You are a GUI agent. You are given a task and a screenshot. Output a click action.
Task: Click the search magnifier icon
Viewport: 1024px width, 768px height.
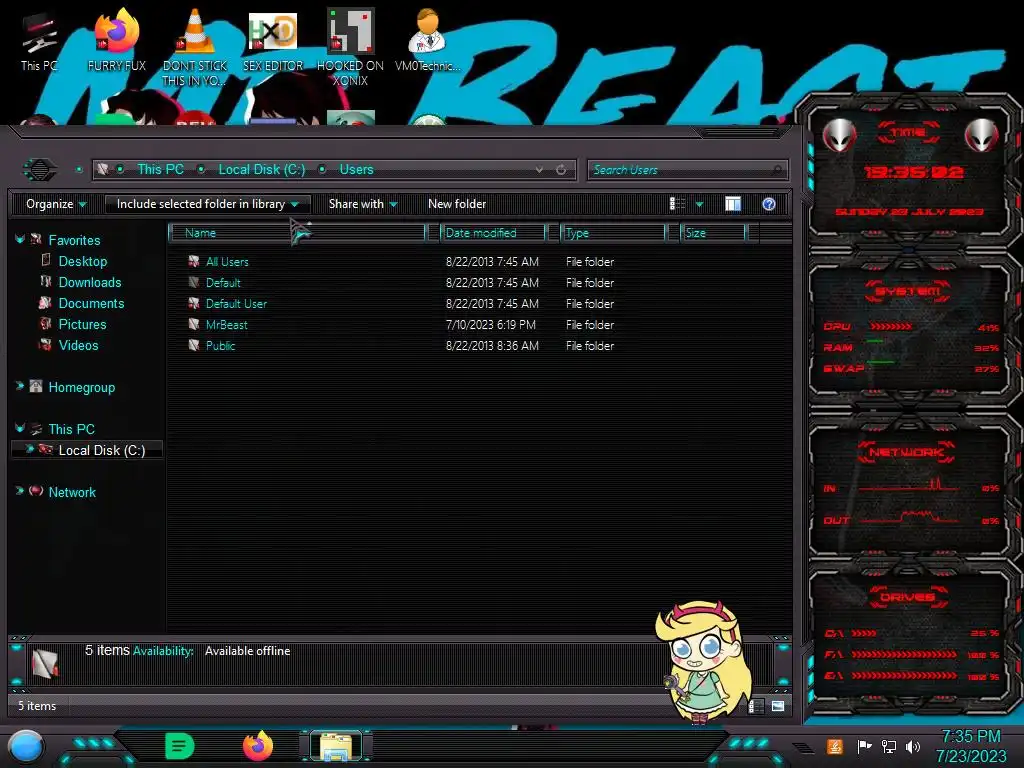tap(776, 170)
